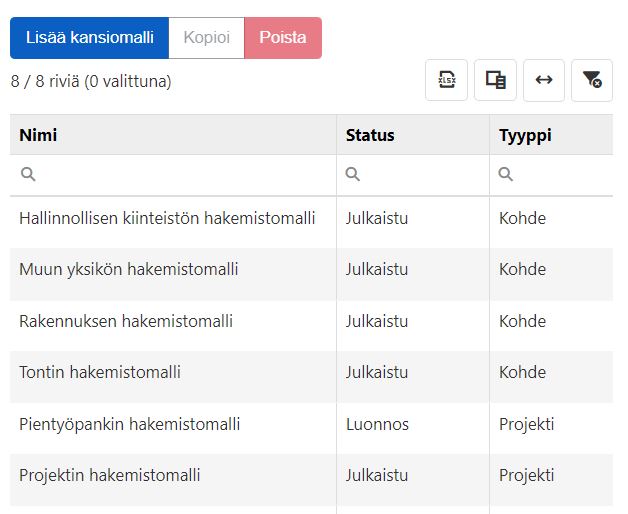
Task: Clear all filters with funnel icon
Action: (592, 80)
